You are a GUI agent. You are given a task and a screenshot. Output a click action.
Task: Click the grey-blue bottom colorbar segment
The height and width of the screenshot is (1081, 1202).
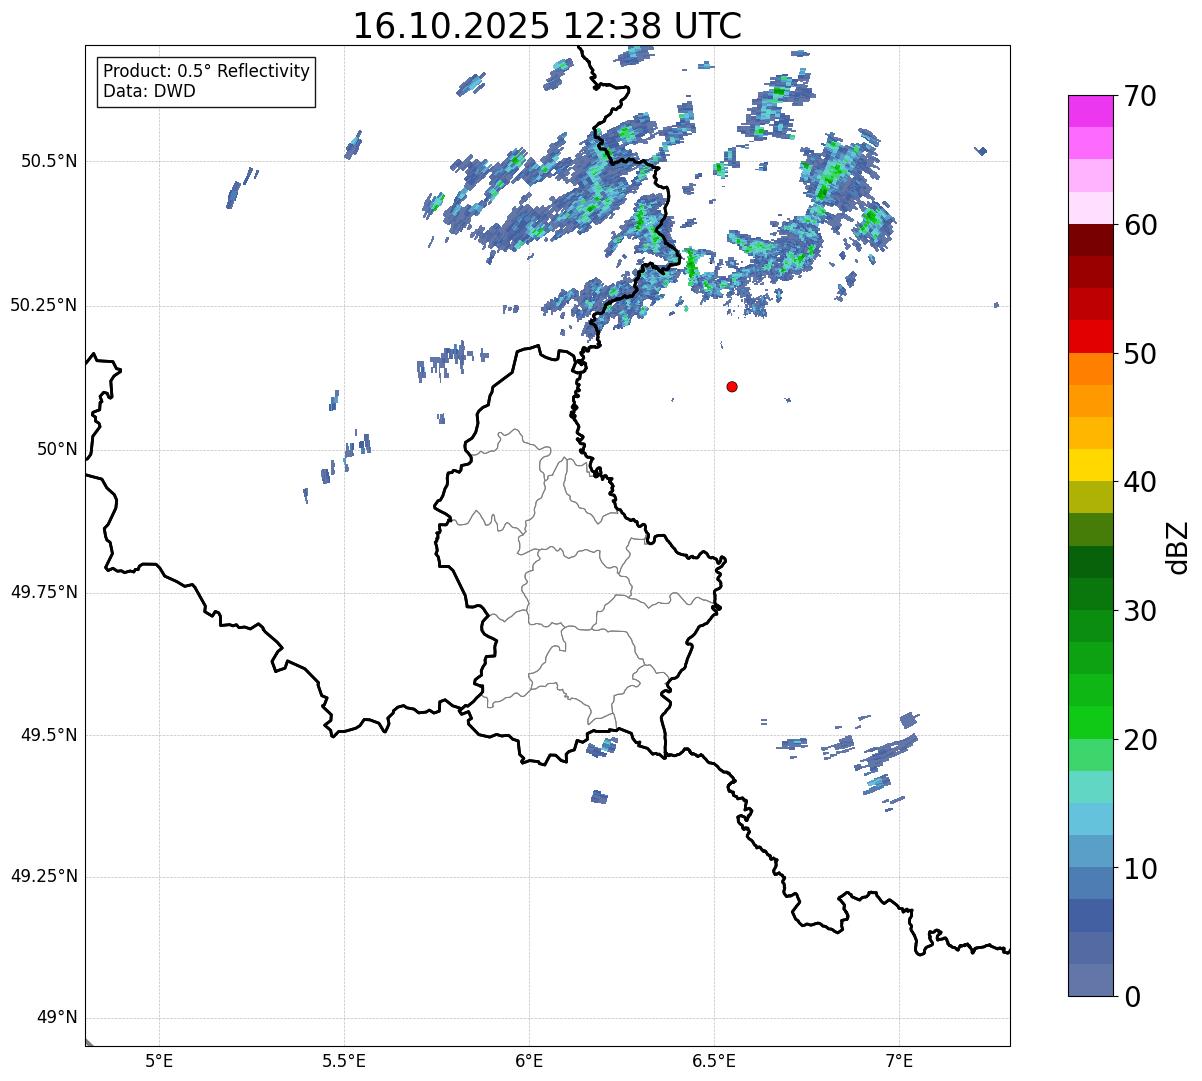coord(1090,980)
